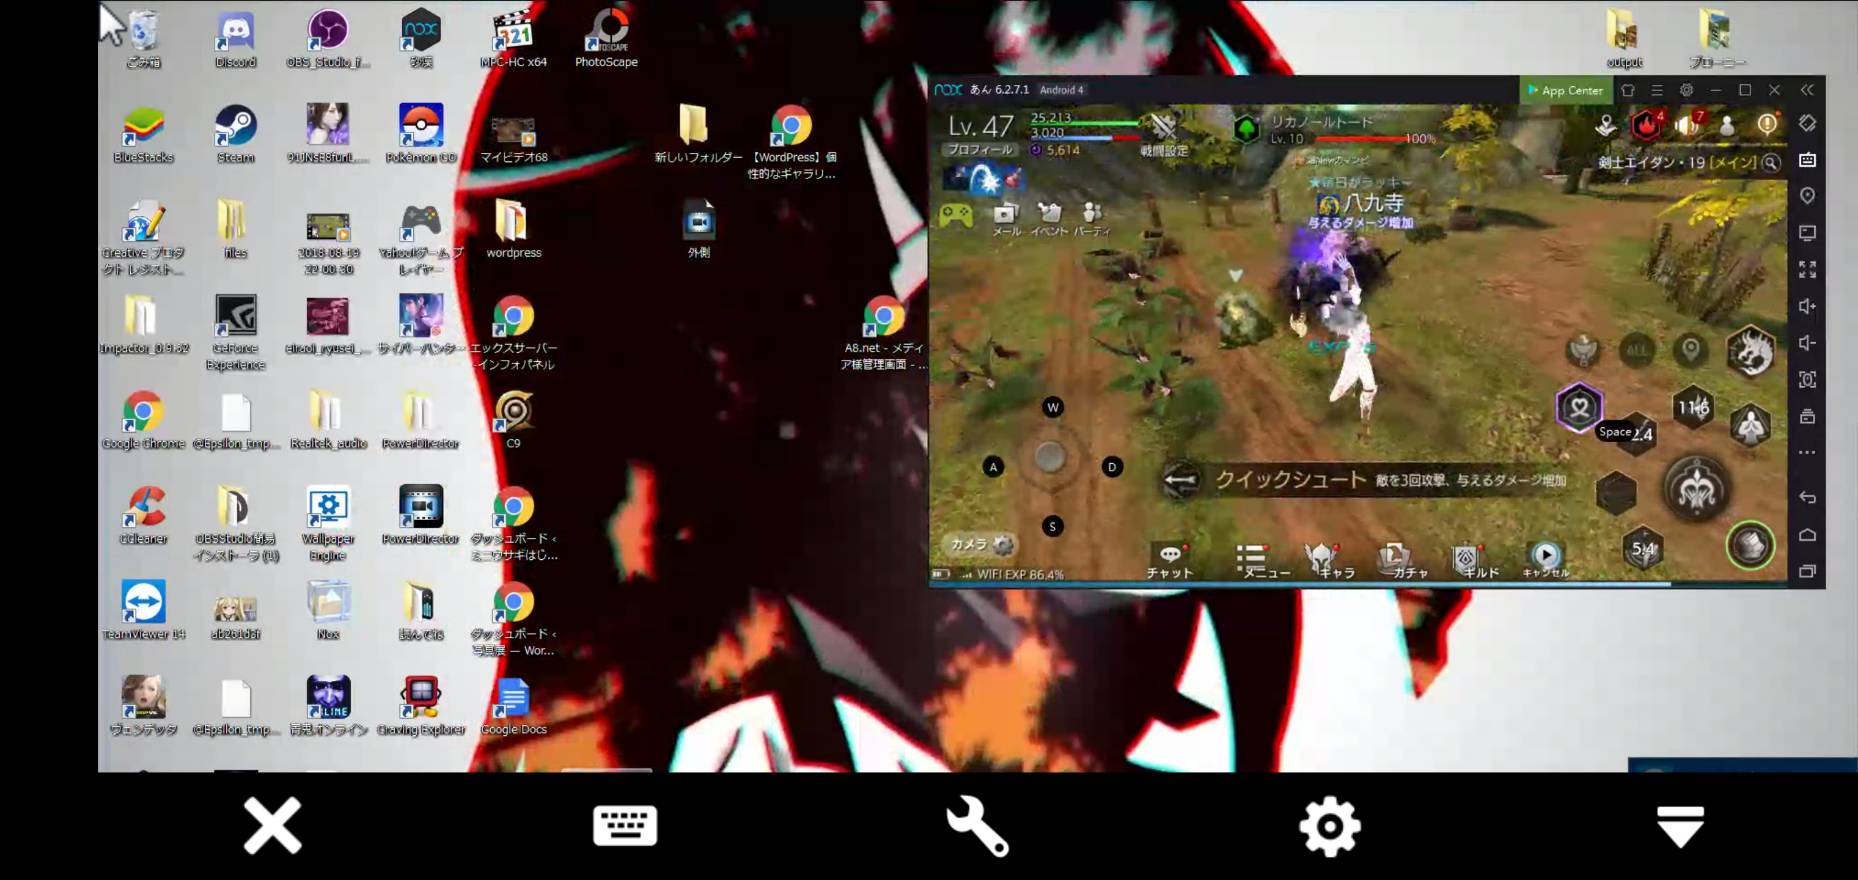The width and height of the screenshot is (1858, 880).
Task: Open 戦闘設定 battle settings in game
Action: point(1164,135)
